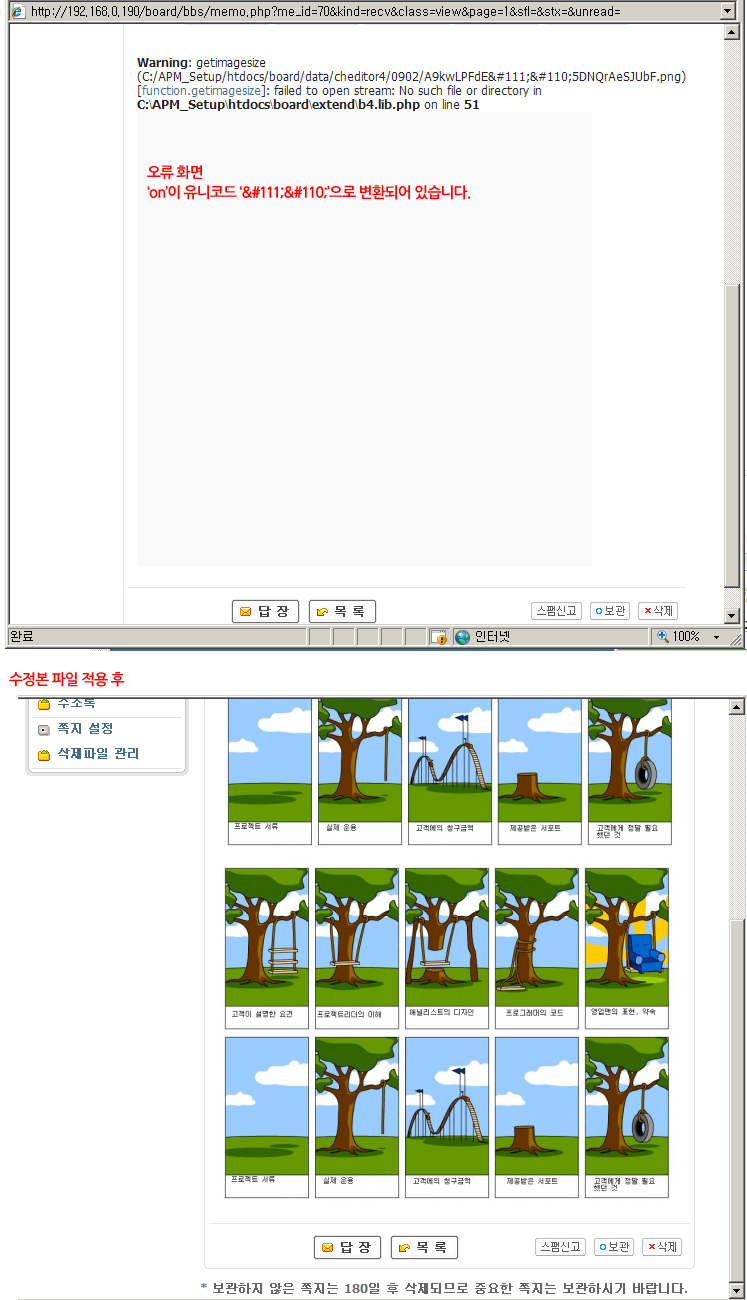Click the popup blocker icon in the status bar
Viewport: 747px width, 1300px height.
[439, 637]
